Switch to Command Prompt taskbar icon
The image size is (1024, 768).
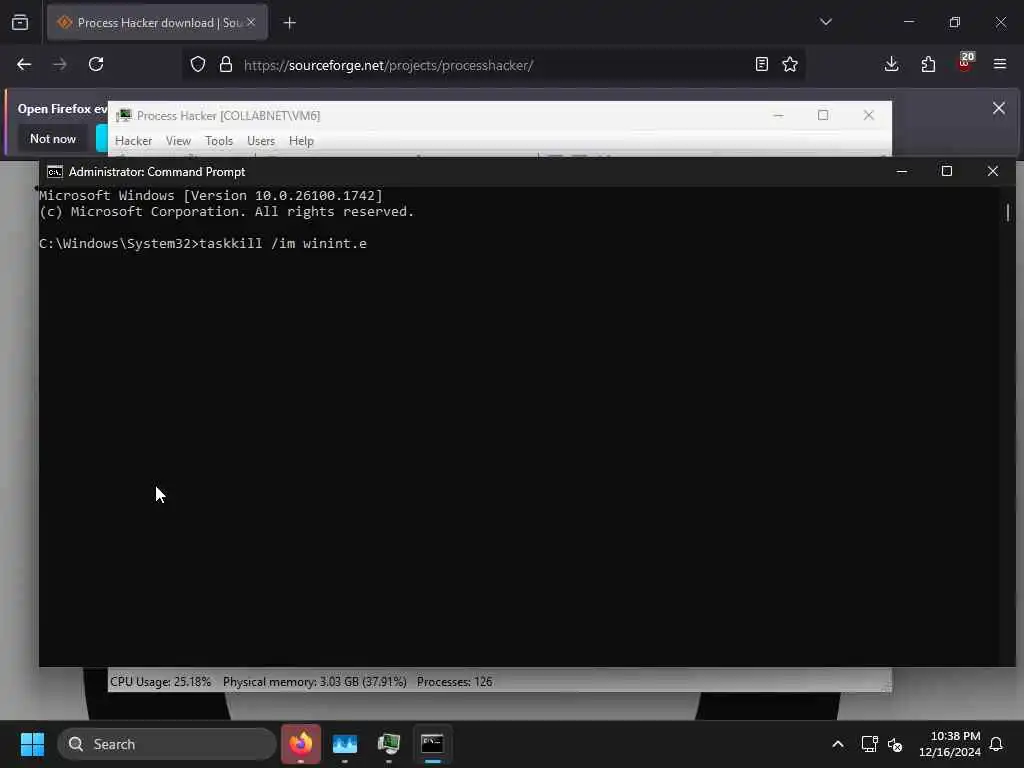click(x=432, y=744)
